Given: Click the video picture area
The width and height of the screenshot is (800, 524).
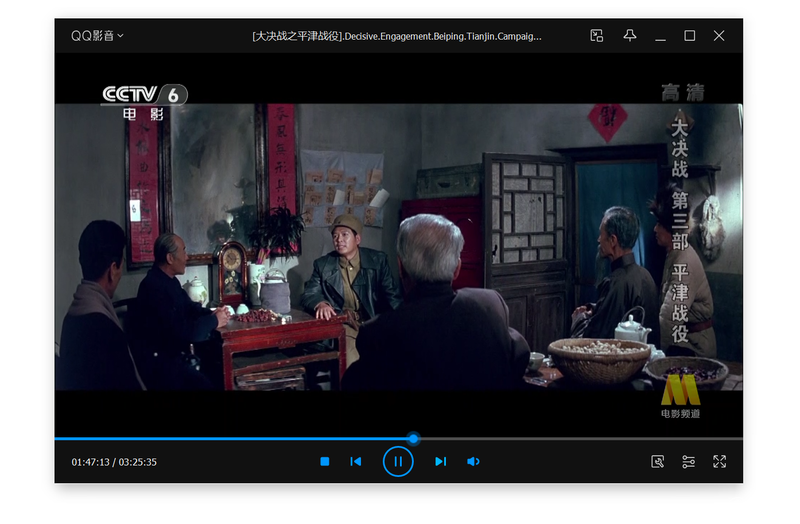Looking at the screenshot, I should pyautogui.click(x=398, y=247).
